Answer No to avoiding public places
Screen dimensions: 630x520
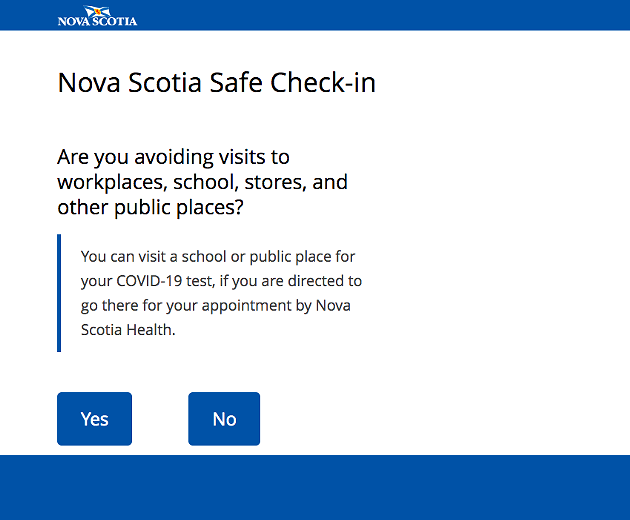coord(224,419)
